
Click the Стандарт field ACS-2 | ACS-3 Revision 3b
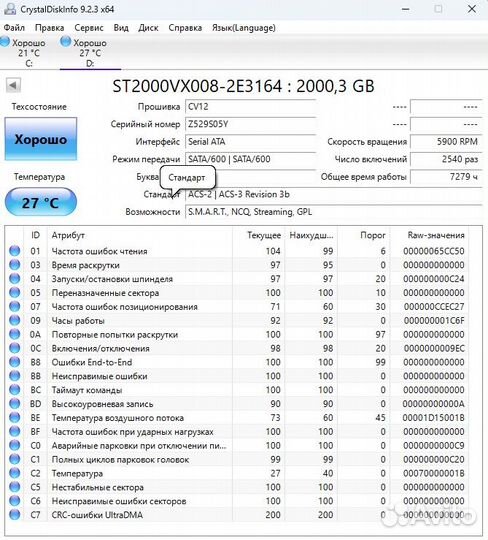333,195
